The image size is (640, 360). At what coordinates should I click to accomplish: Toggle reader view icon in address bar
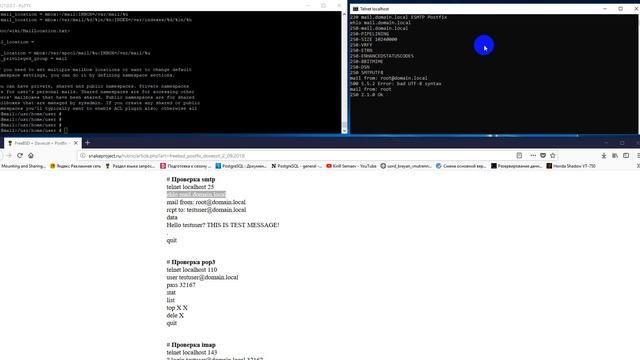click(x=519, y=156)
